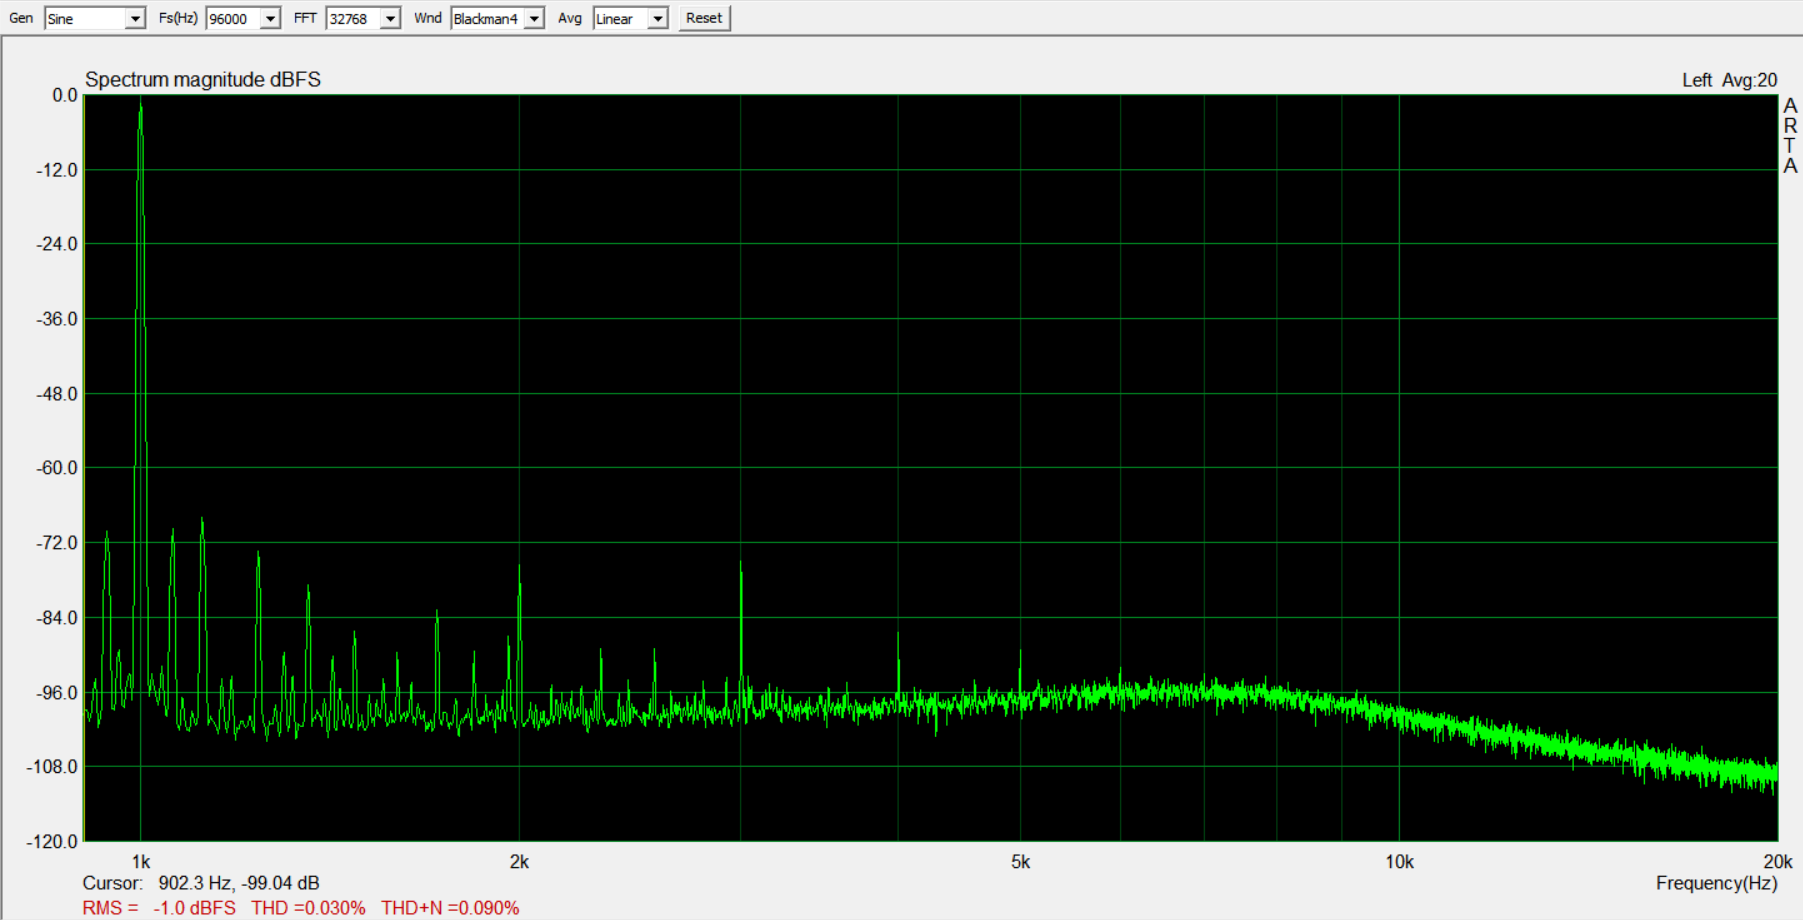Click the Reset averaging button

[x=703, y=17]
